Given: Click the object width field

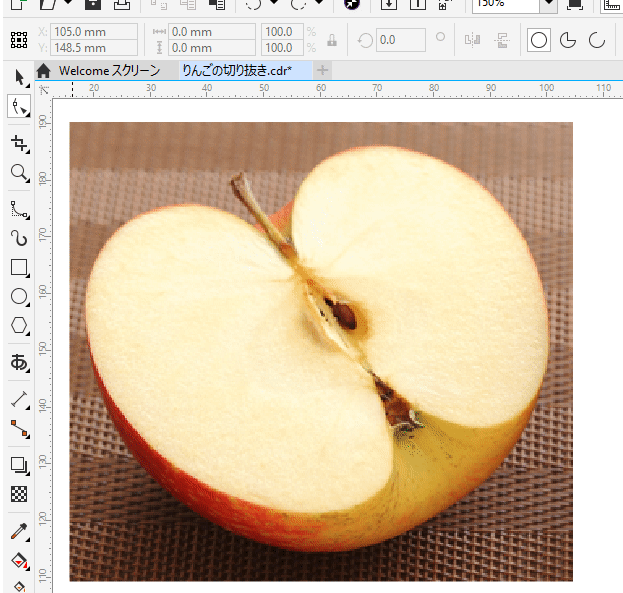Looking at the screenshot, I should (x=212, y=32).
